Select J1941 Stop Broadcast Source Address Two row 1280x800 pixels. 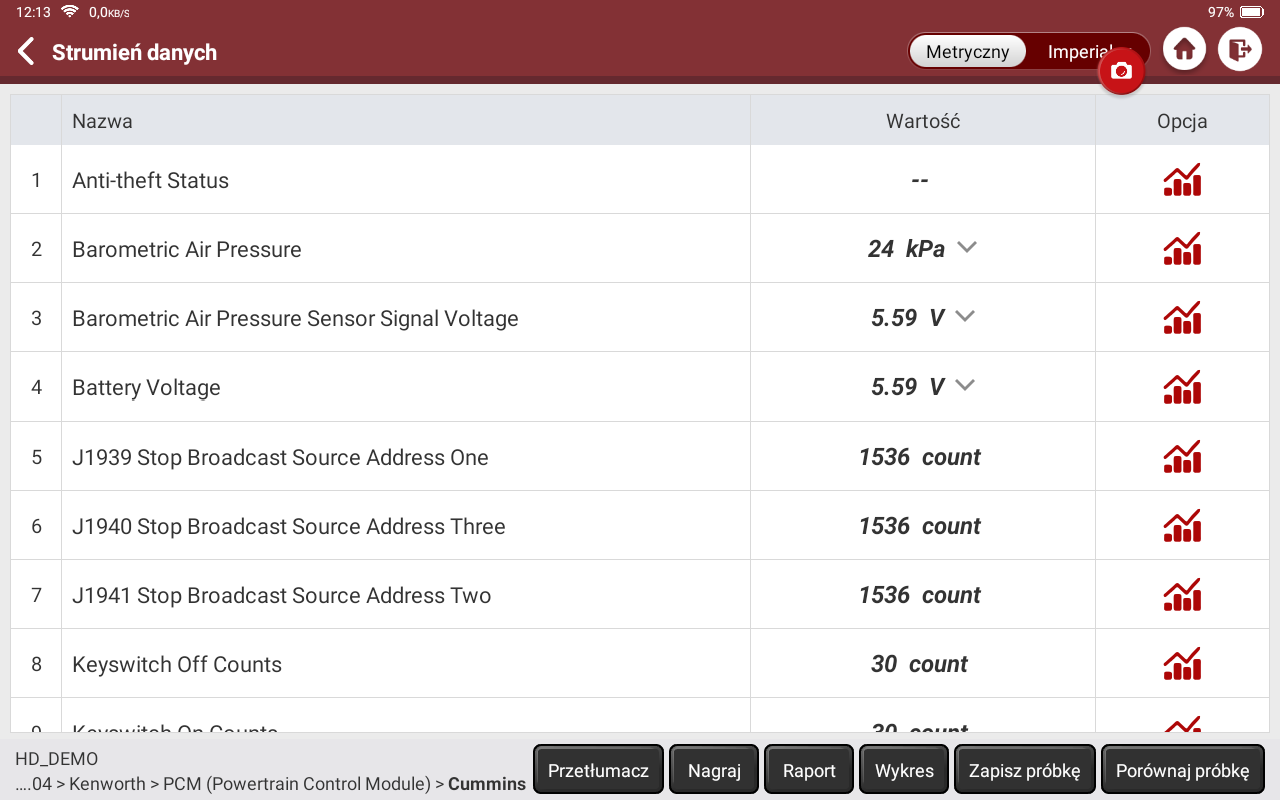[x=282, y=595]
